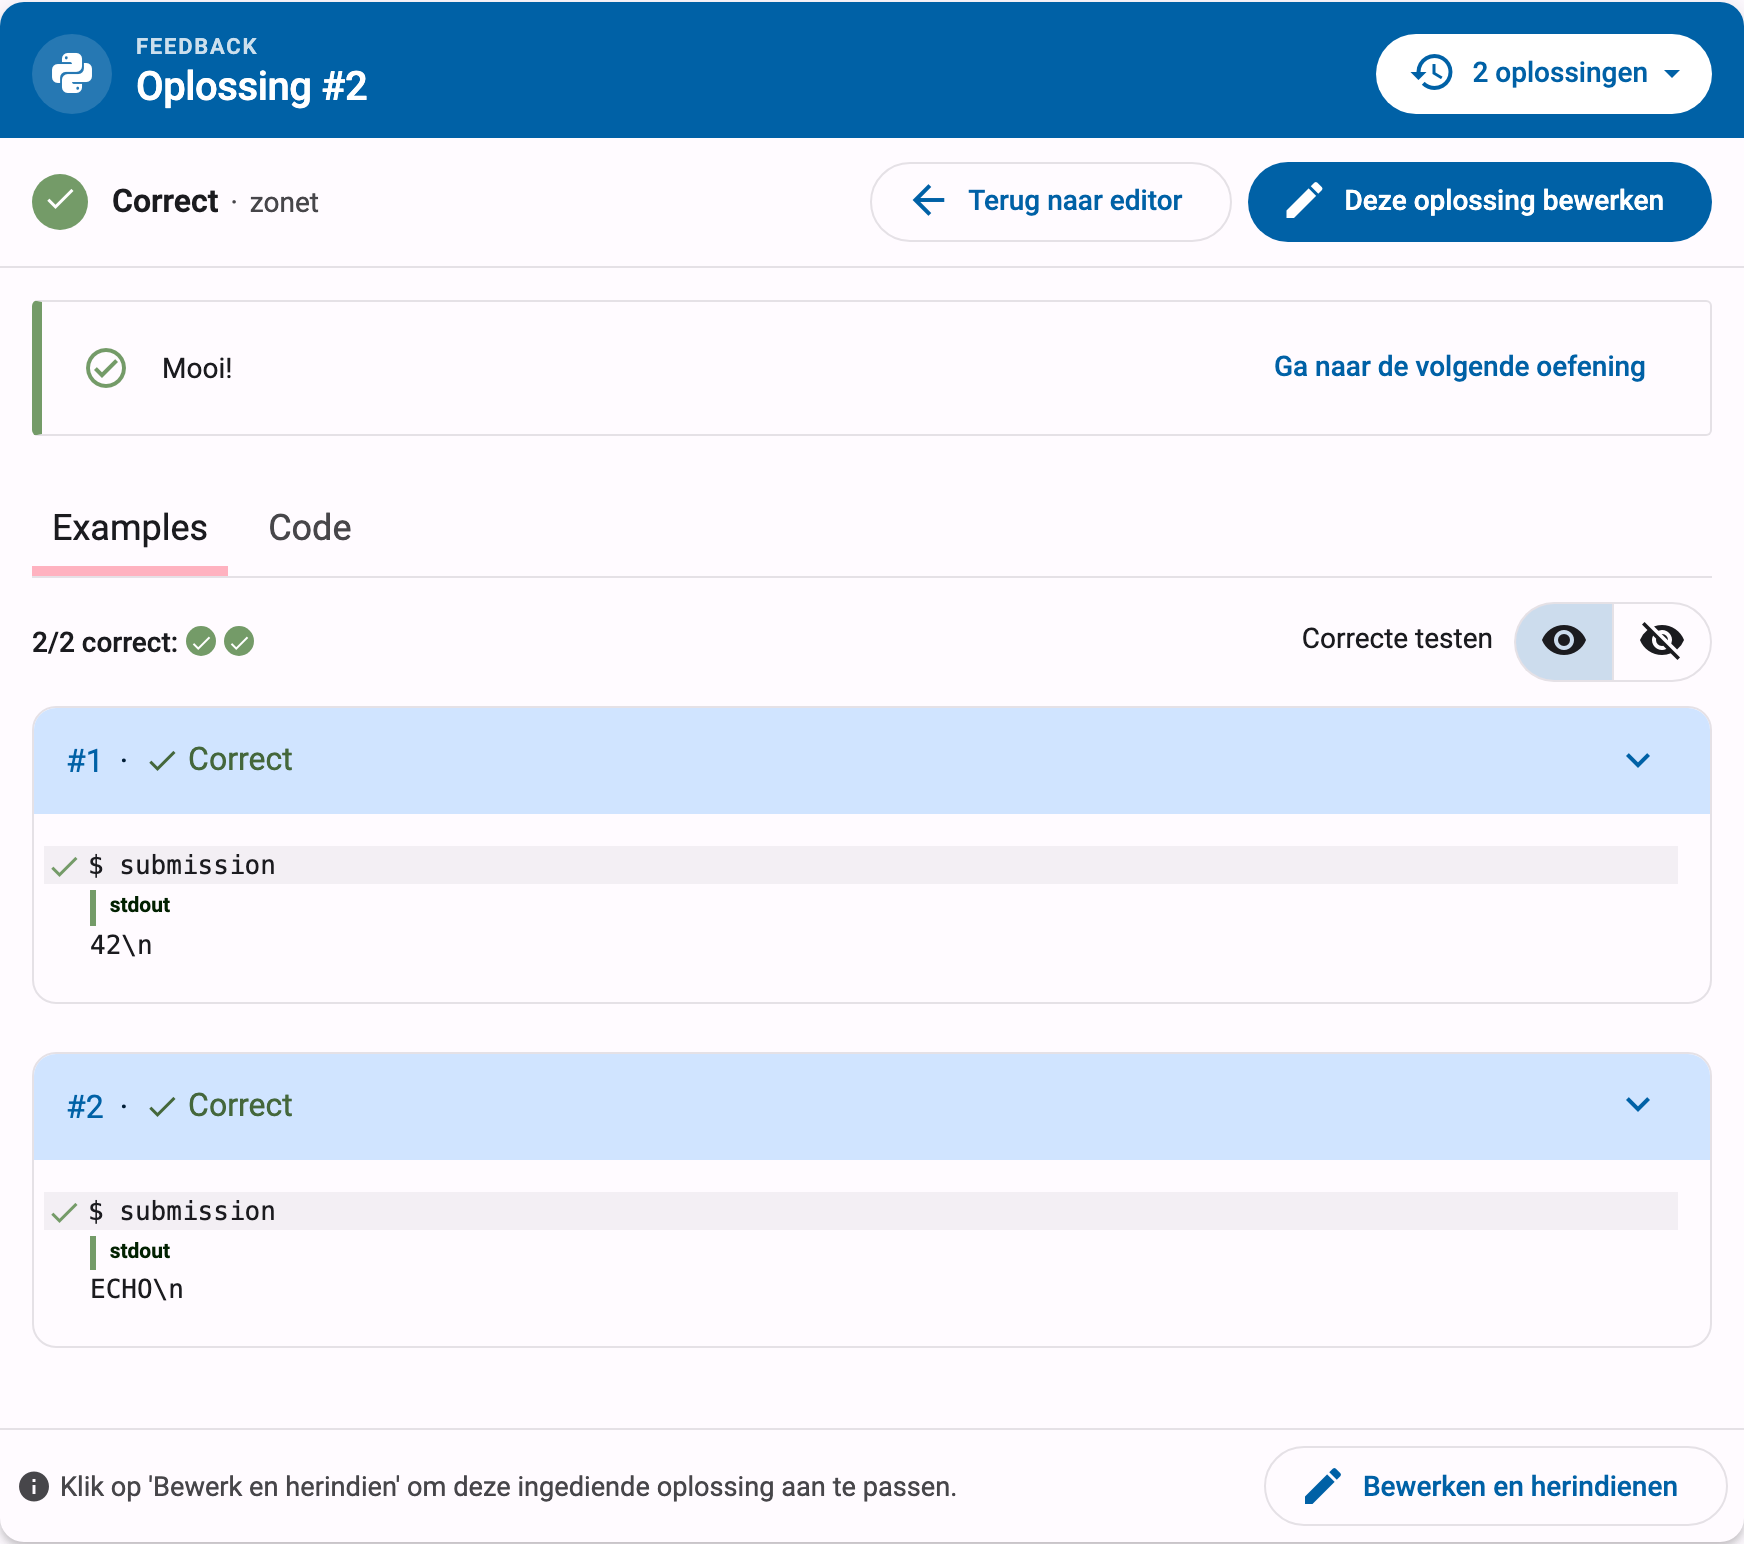1744x1544 pixels.
Task: Click the first green check after 2/2 correct
Action: (x=201, y=641)
